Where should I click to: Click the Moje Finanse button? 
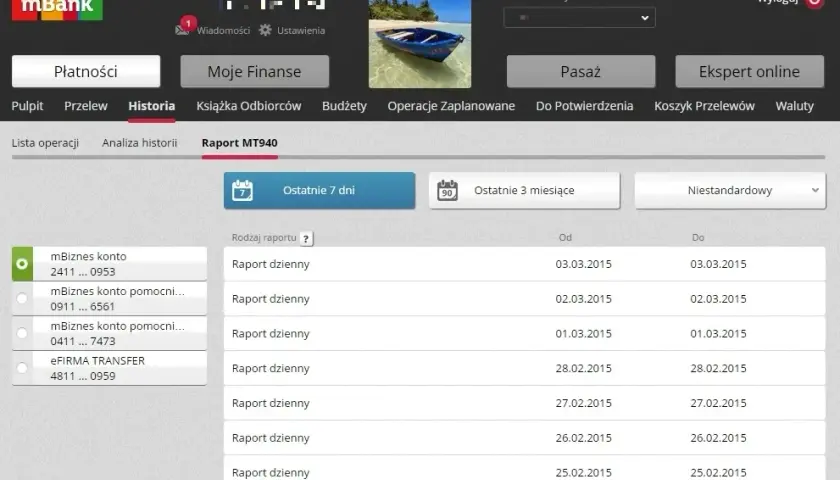[x=254, y=71]
